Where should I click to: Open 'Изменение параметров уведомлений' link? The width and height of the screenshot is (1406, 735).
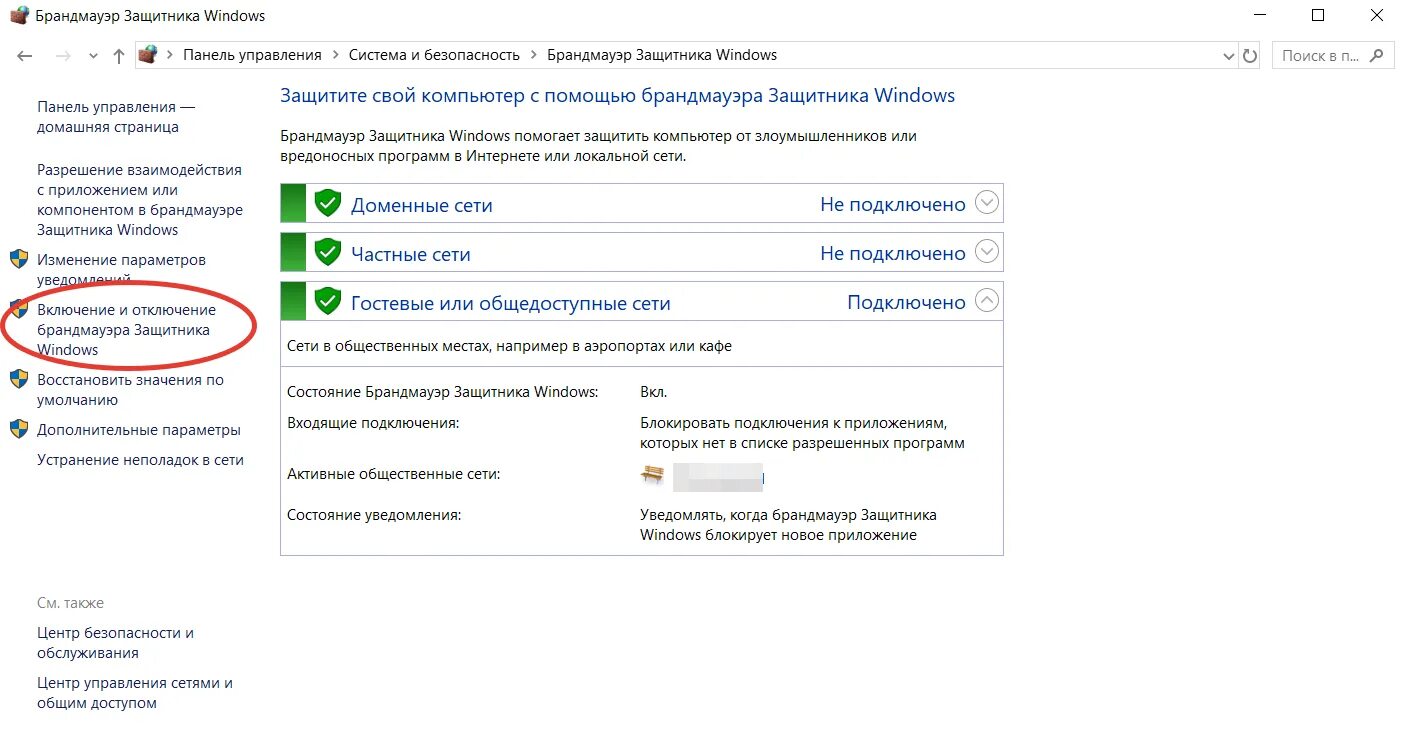coord(121,270)
